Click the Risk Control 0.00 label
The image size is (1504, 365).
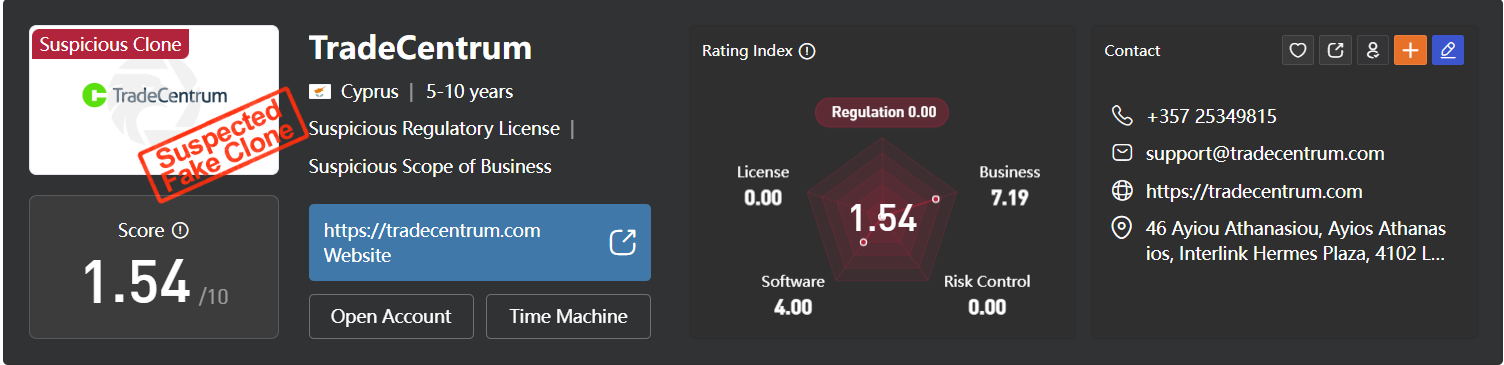click(987, 294)
